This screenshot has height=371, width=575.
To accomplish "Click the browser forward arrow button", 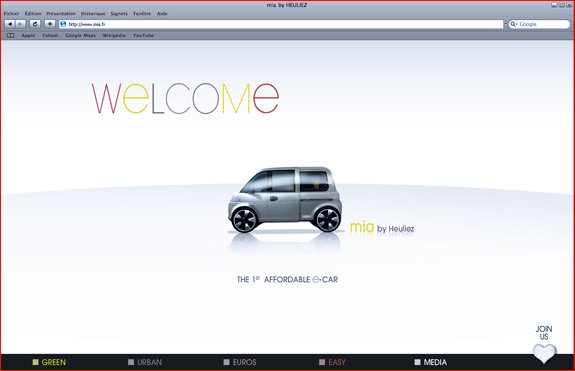I will [21, 24].
